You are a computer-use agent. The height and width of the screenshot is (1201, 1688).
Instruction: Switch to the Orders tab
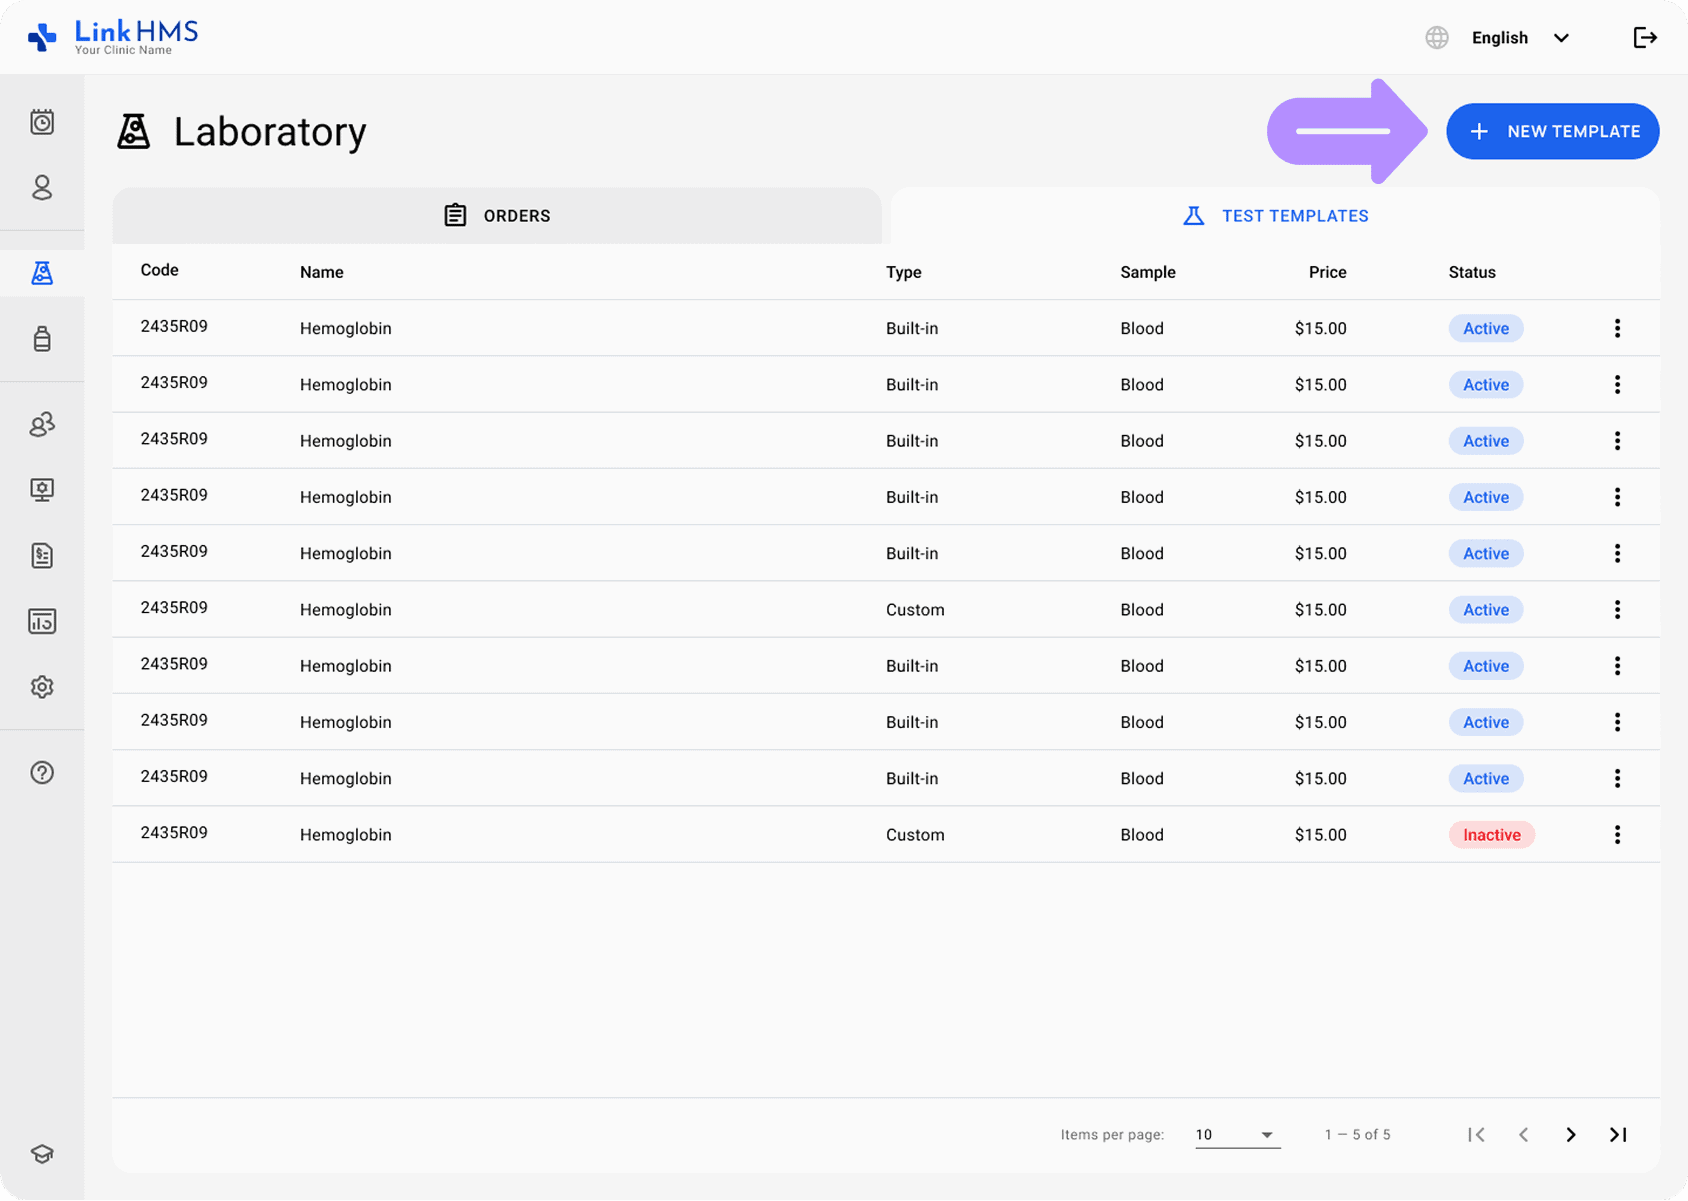click(x=497, y=216)
